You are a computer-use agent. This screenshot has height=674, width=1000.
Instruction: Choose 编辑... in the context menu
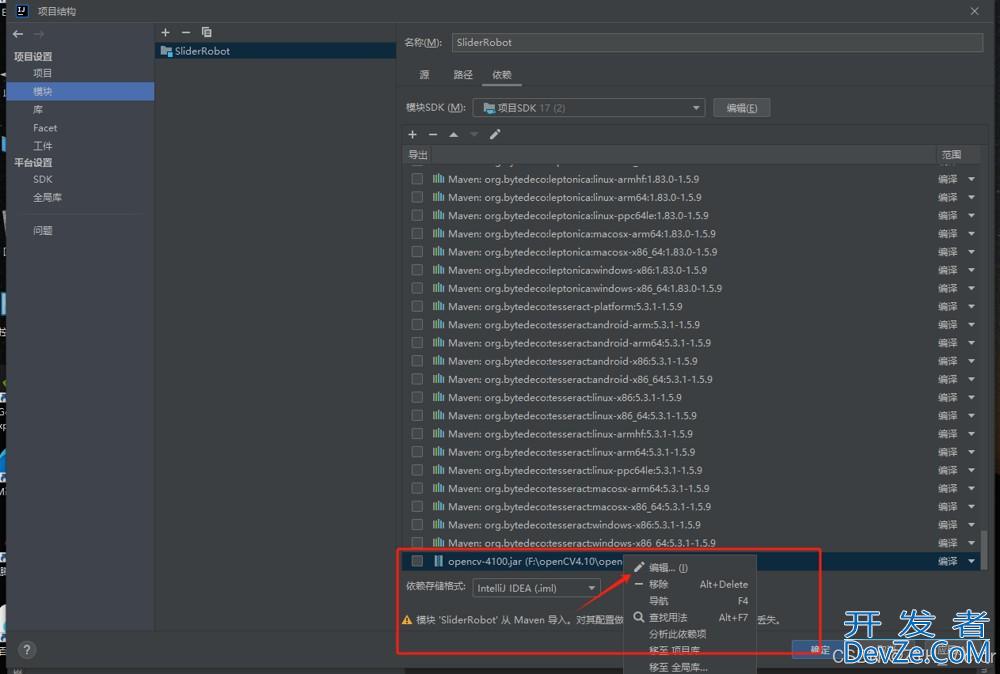coord(690,568)
